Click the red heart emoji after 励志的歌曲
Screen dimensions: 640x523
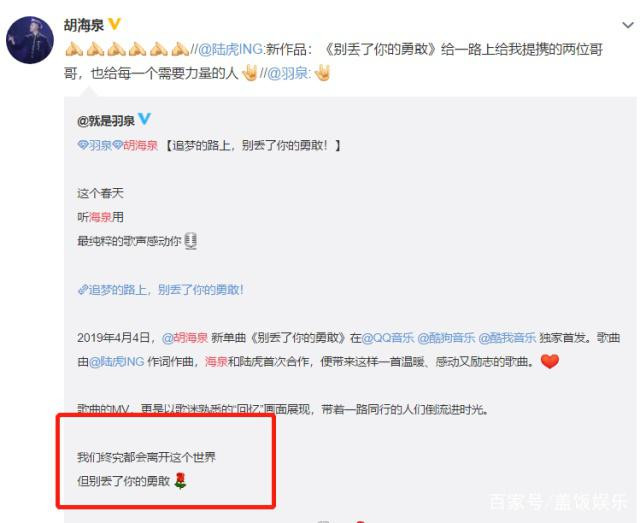pyautogui.click(x=549, y=361)
